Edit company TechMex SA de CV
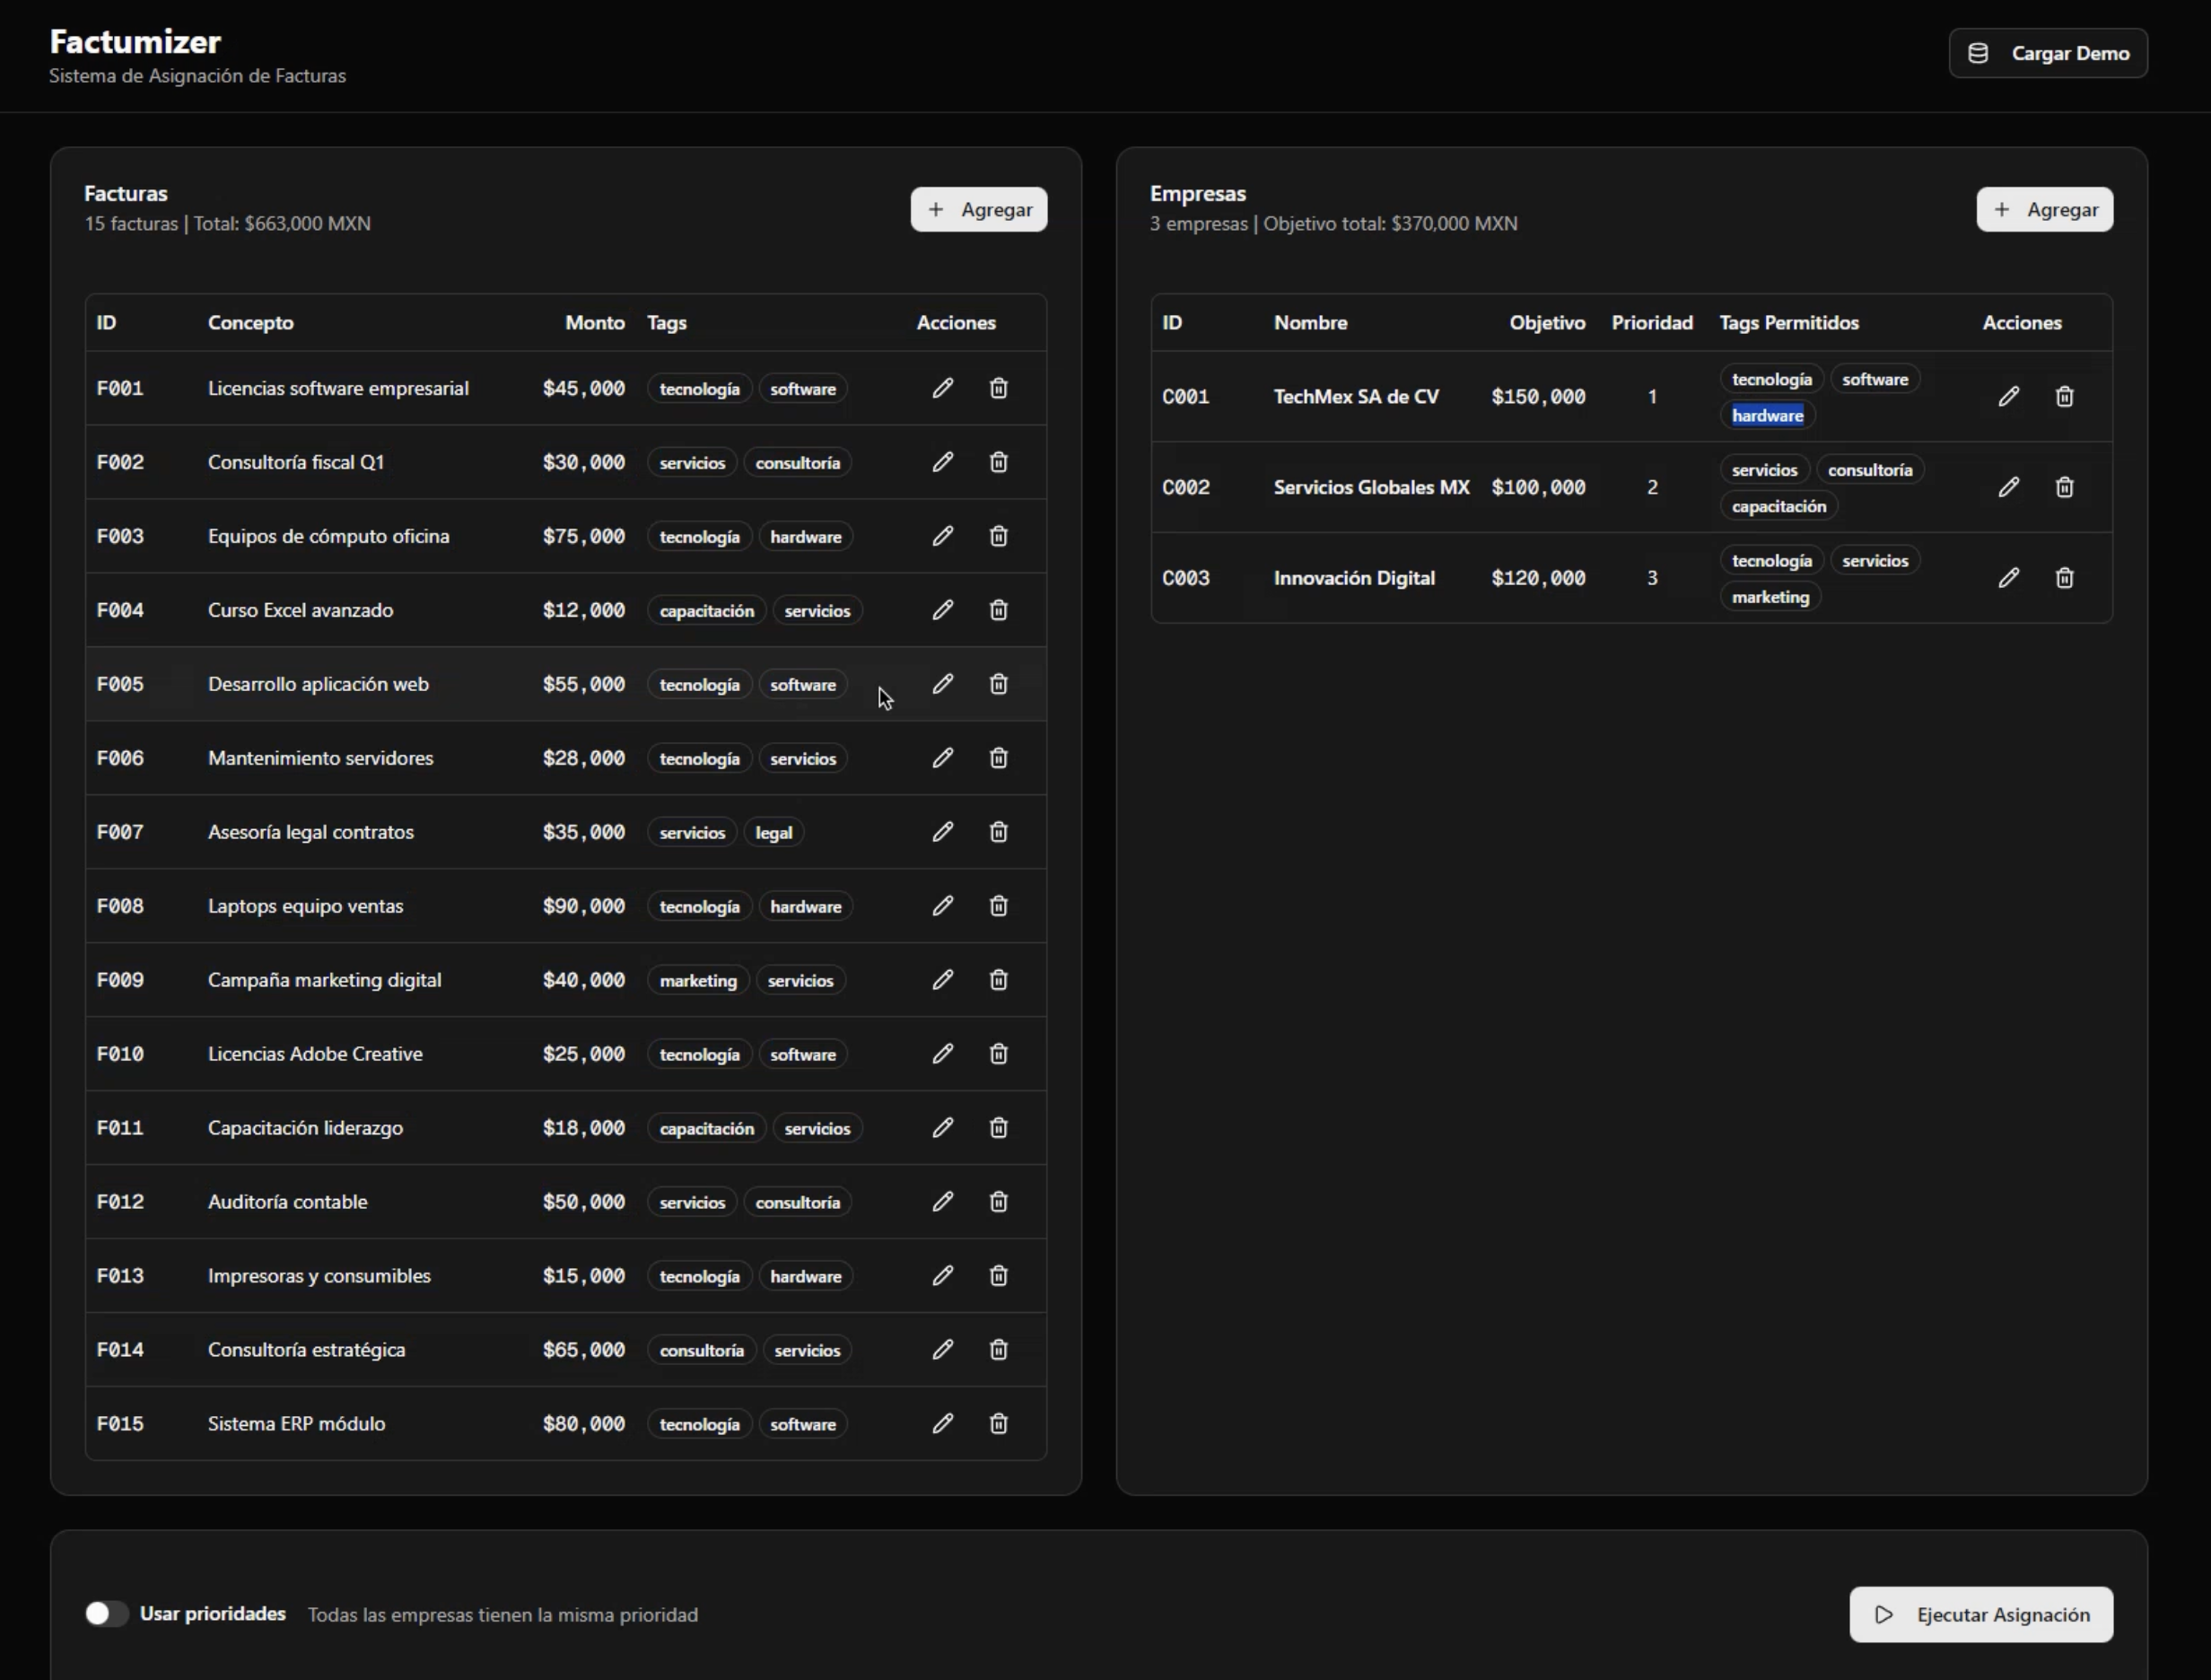Viewport: 2211px width, 1680px height. [x=2010, y=396]
